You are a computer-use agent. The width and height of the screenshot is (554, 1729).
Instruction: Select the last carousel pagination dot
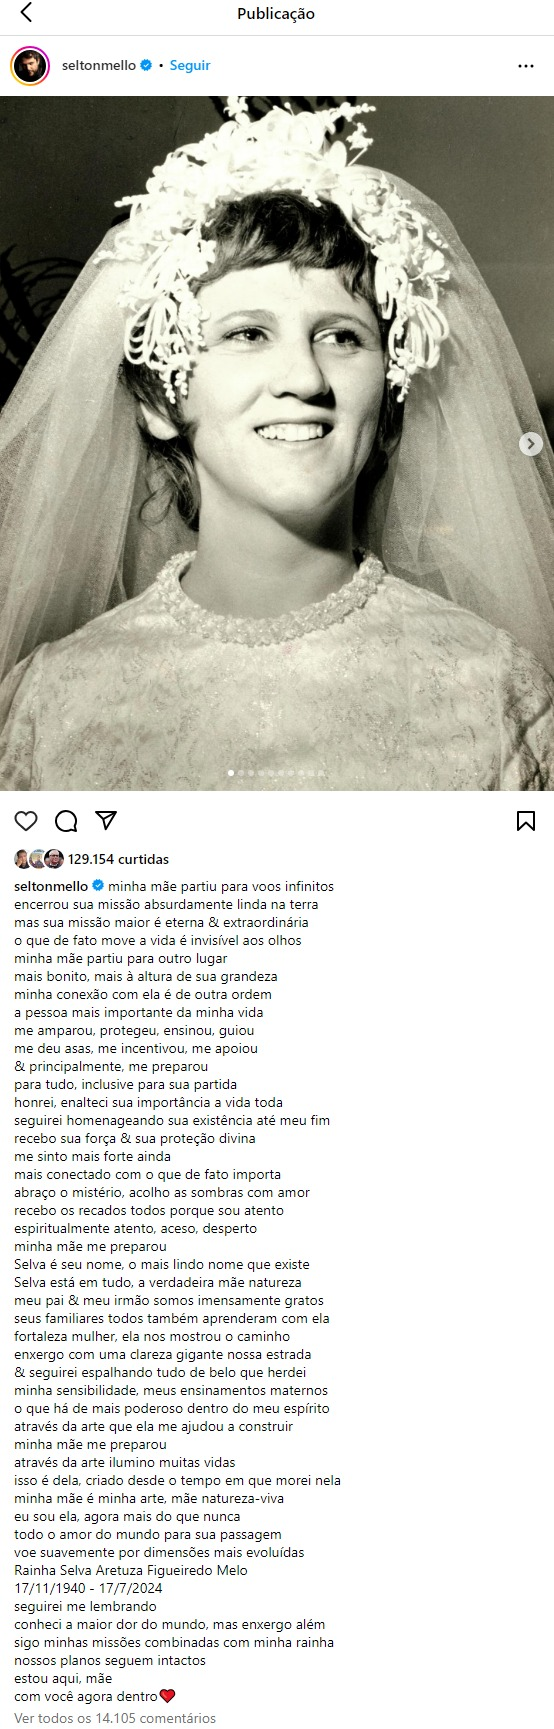[x=322, y=773]
